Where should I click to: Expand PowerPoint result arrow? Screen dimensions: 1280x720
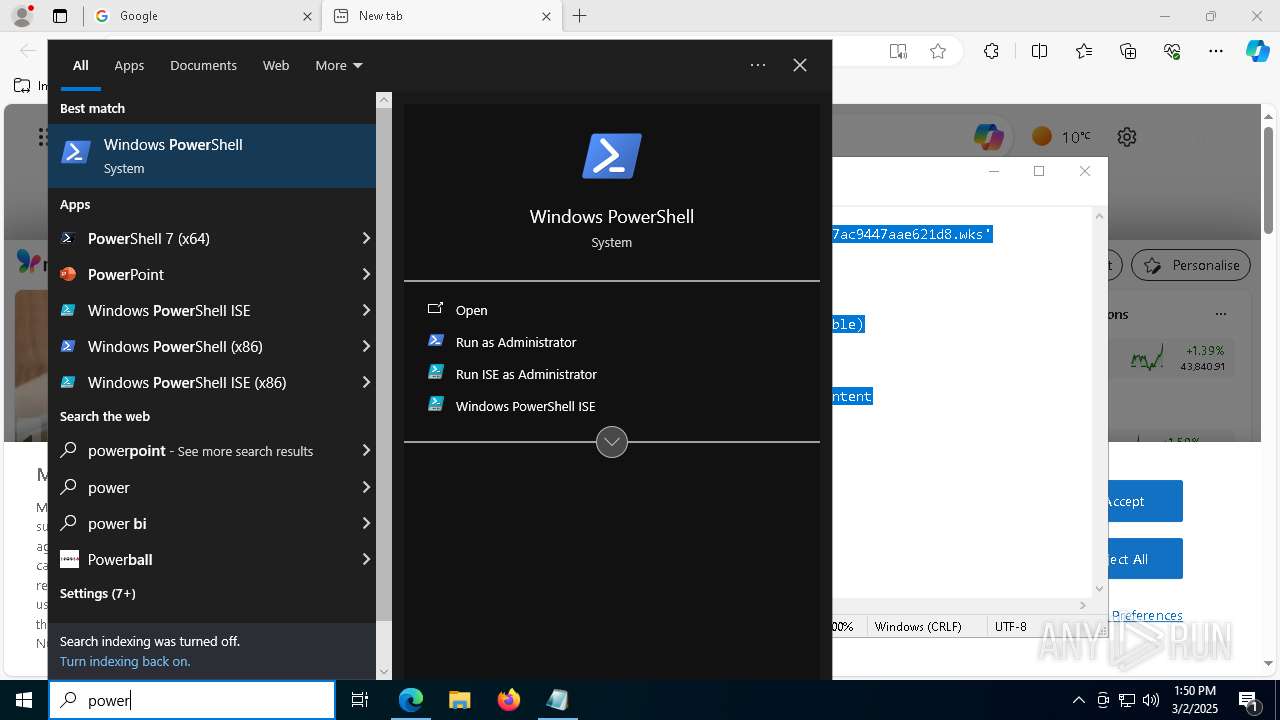point(366,274)
